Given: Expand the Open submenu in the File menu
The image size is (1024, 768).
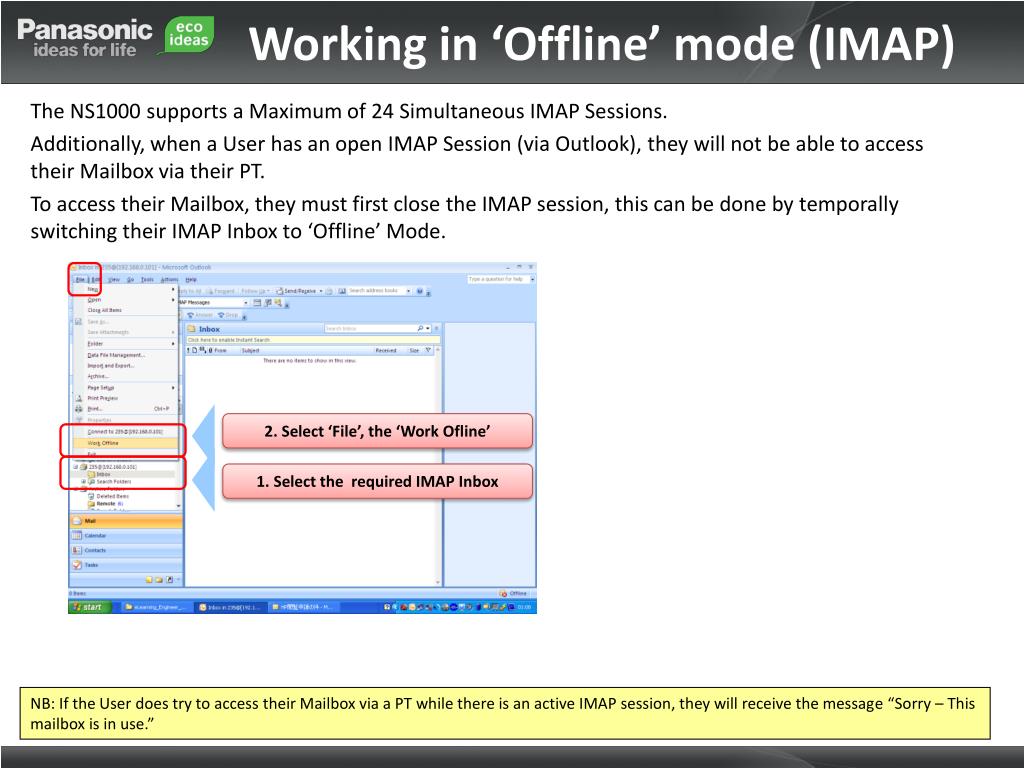Looking at the screenshot, I should point(124,300).
